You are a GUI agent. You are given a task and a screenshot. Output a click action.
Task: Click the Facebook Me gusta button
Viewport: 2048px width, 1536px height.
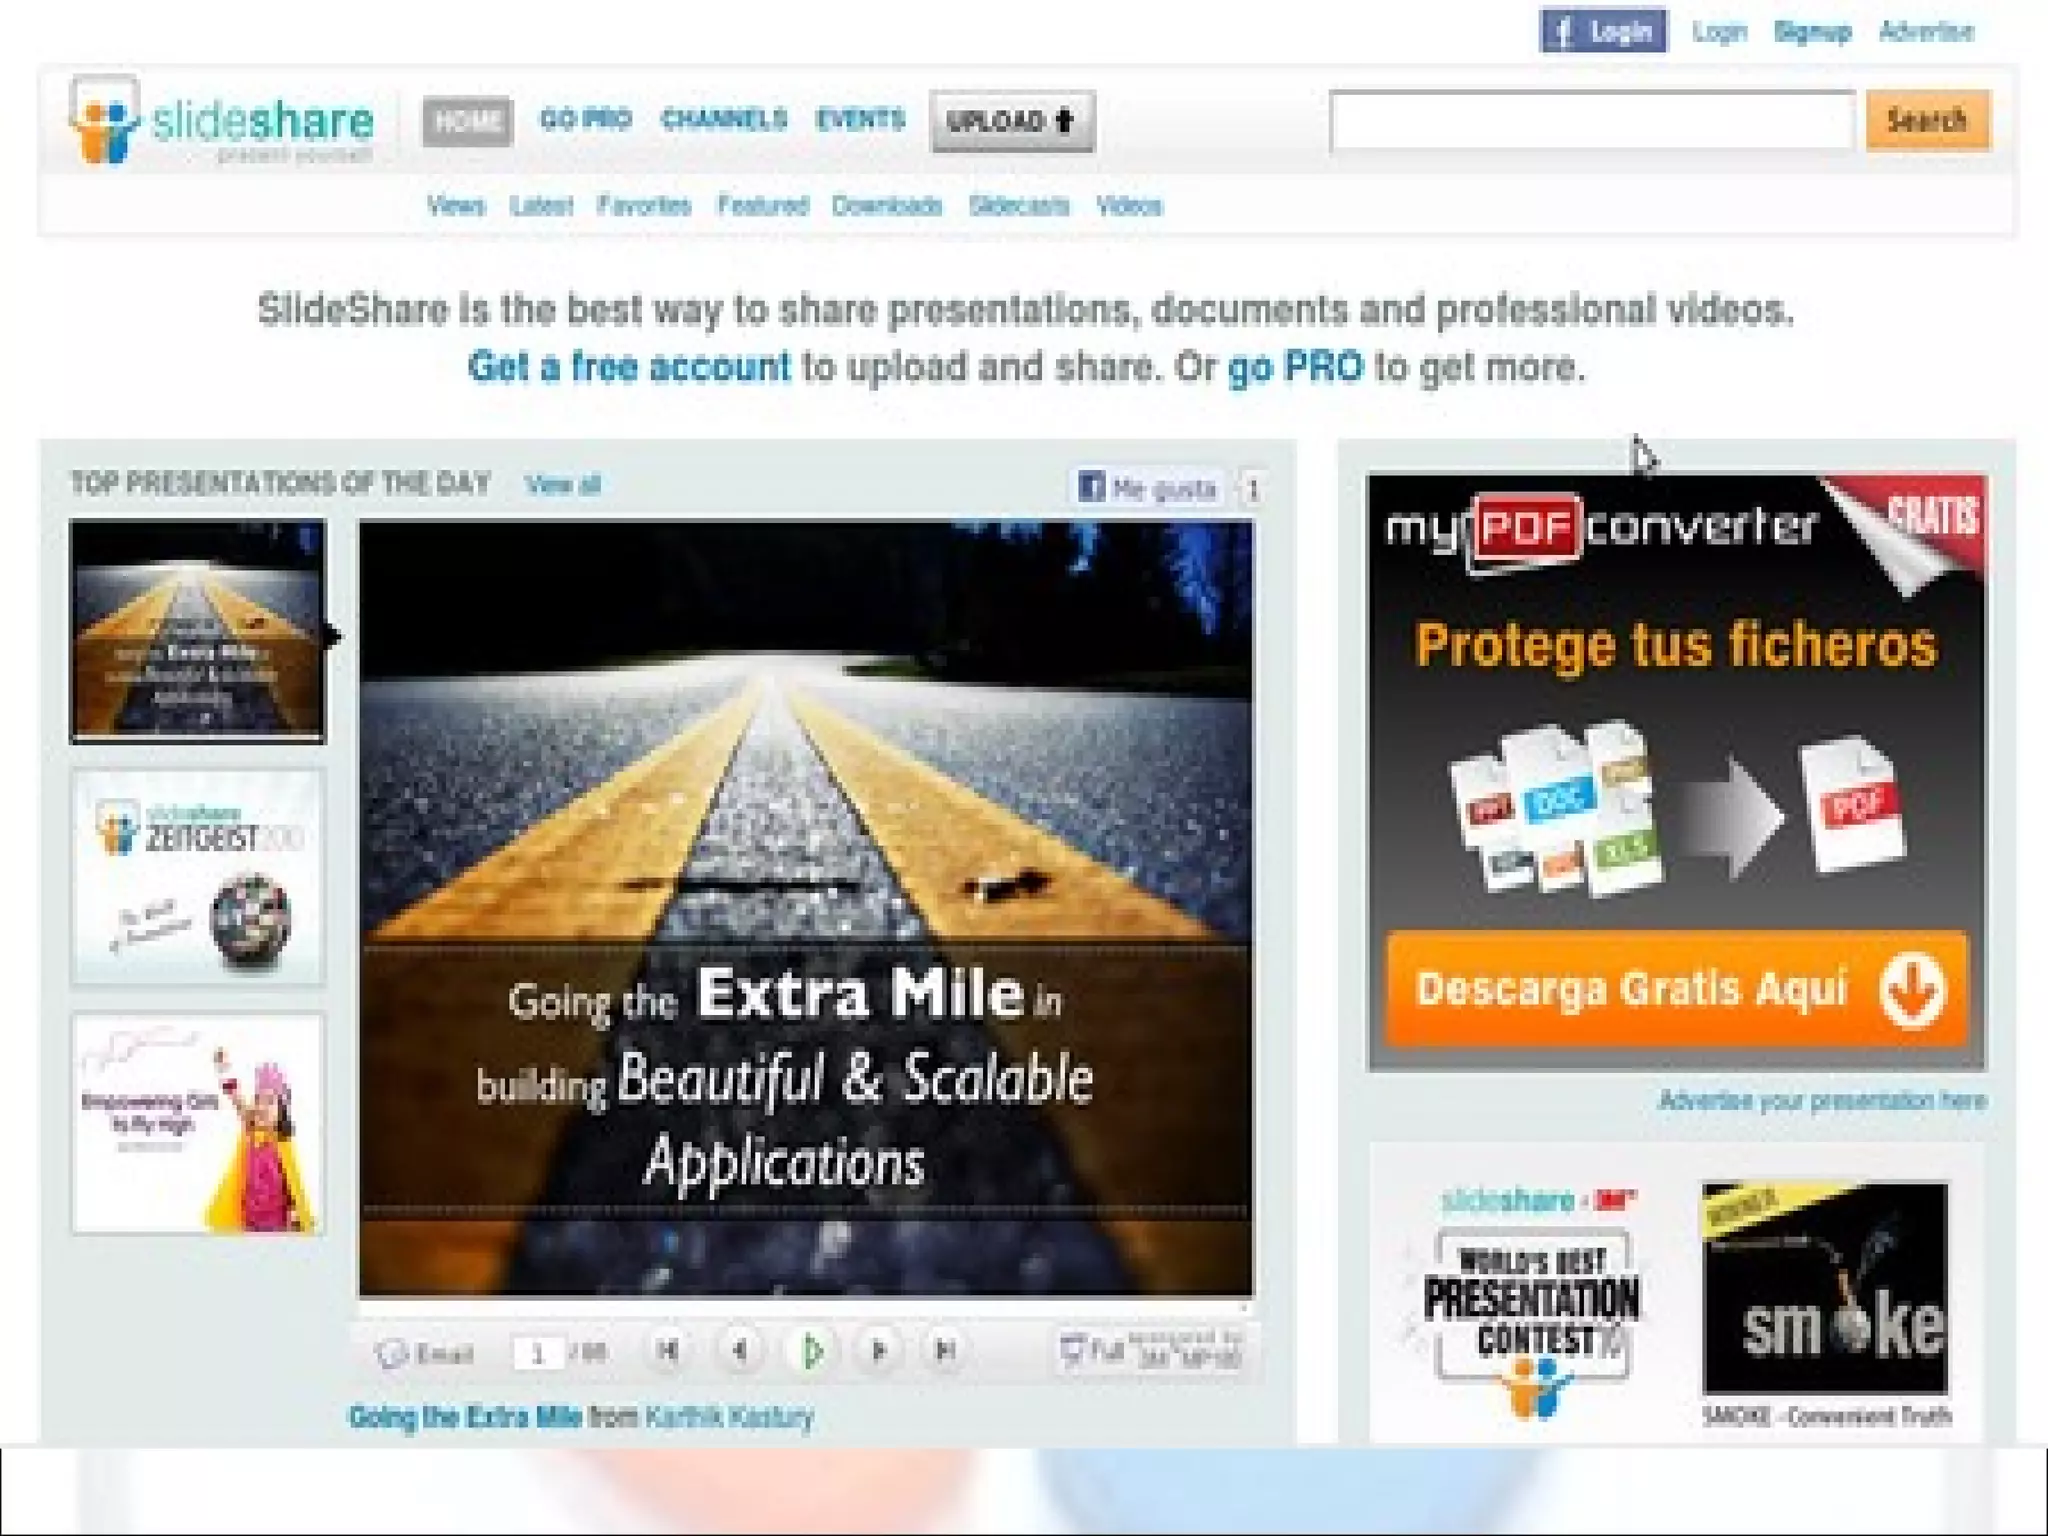point(1148,488)
